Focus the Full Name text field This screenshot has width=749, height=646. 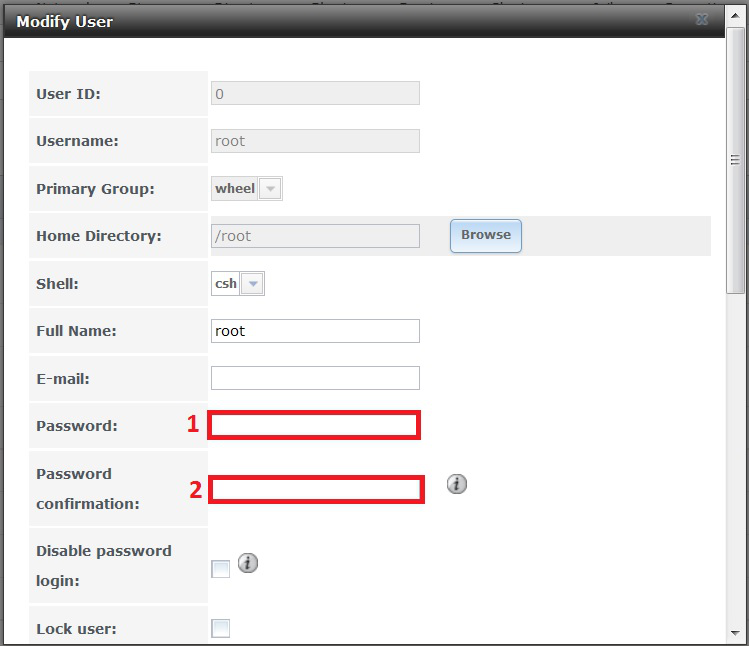(315, 331)
